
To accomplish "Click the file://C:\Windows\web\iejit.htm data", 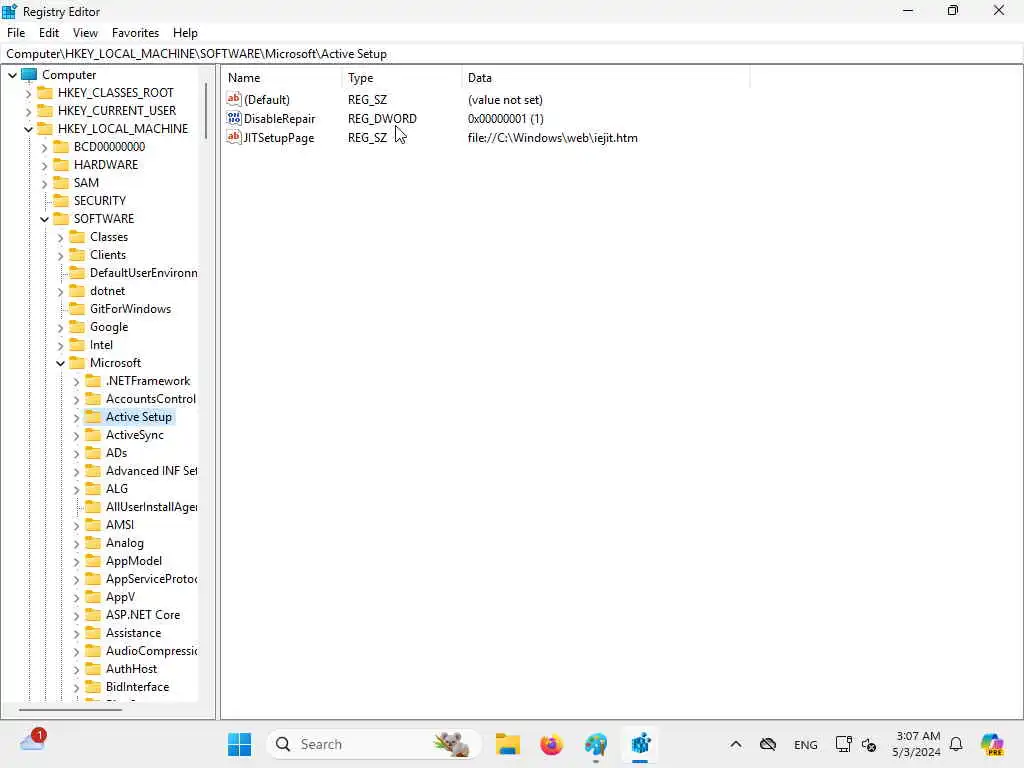I will click(552, 137).
